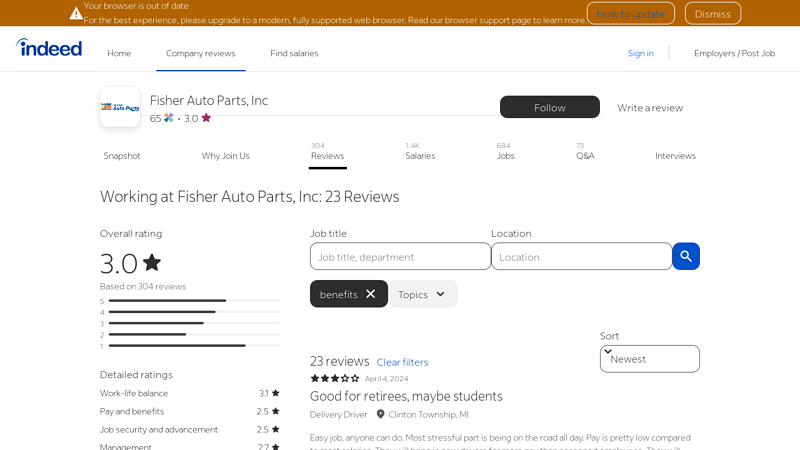Click the Sign in link
Screen dimensions: 800x450
[x=640, y=53]
